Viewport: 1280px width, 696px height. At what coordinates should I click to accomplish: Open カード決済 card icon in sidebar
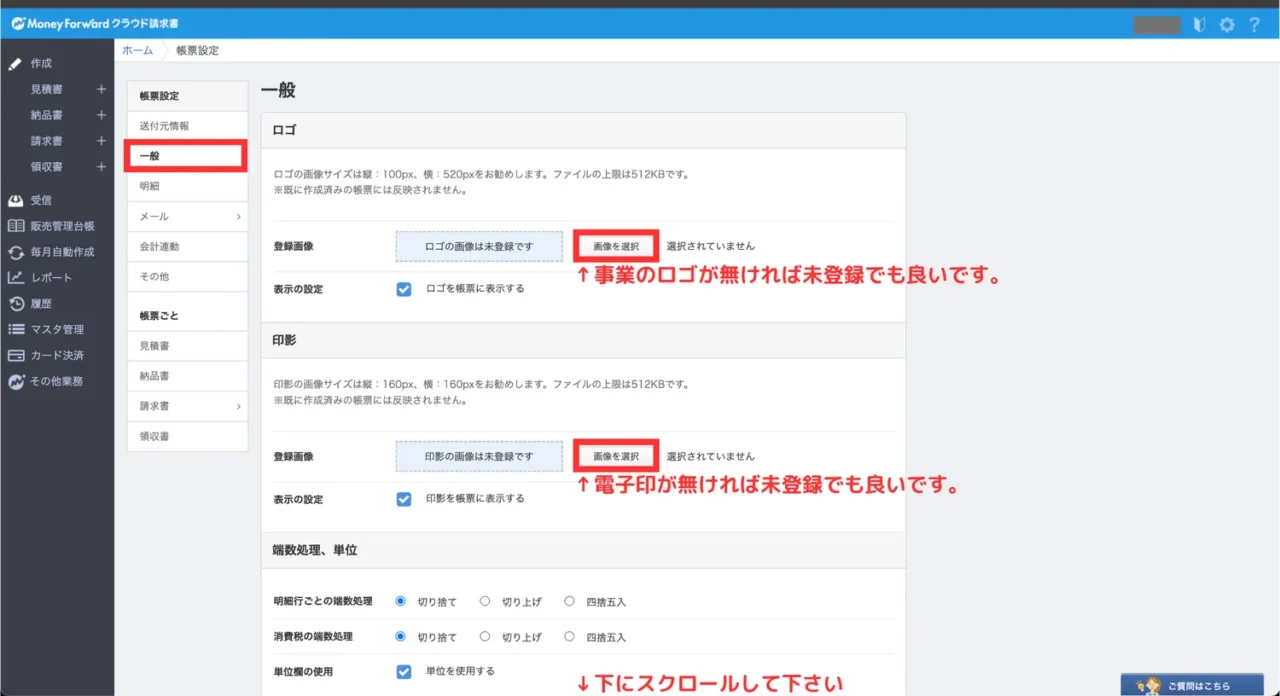[16, 356]
